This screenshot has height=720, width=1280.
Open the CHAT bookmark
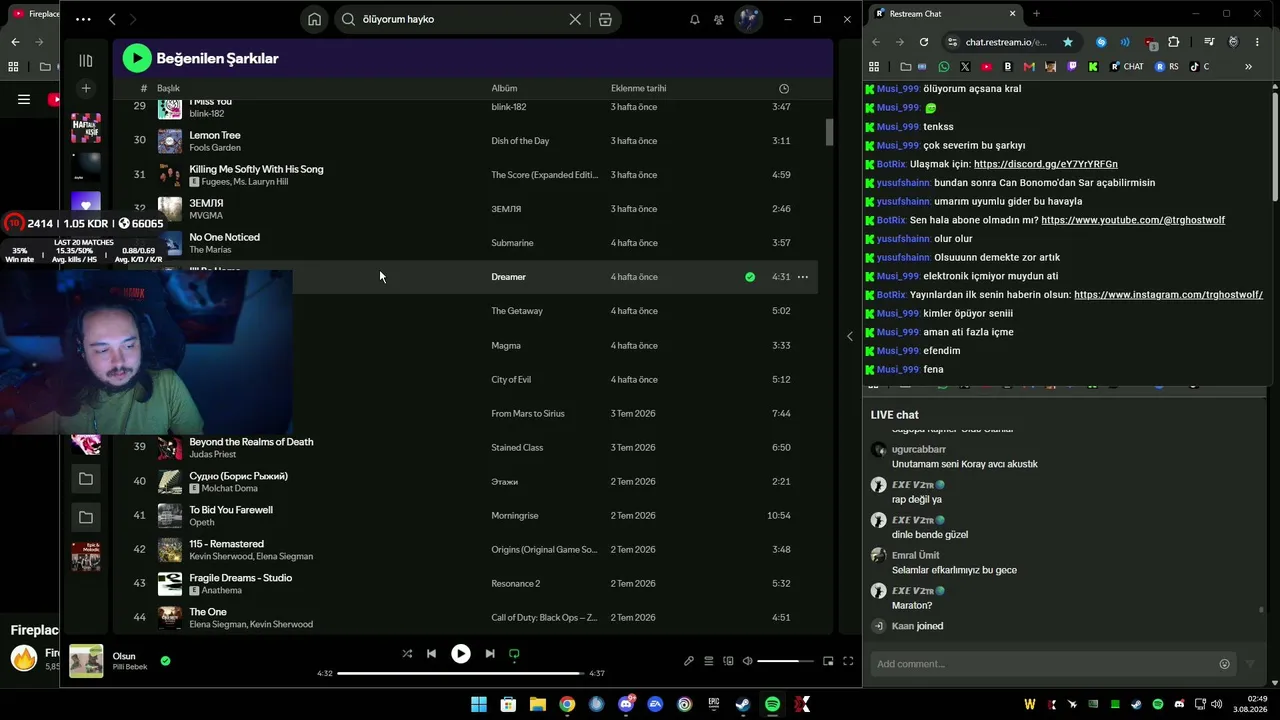[1127, 67]
